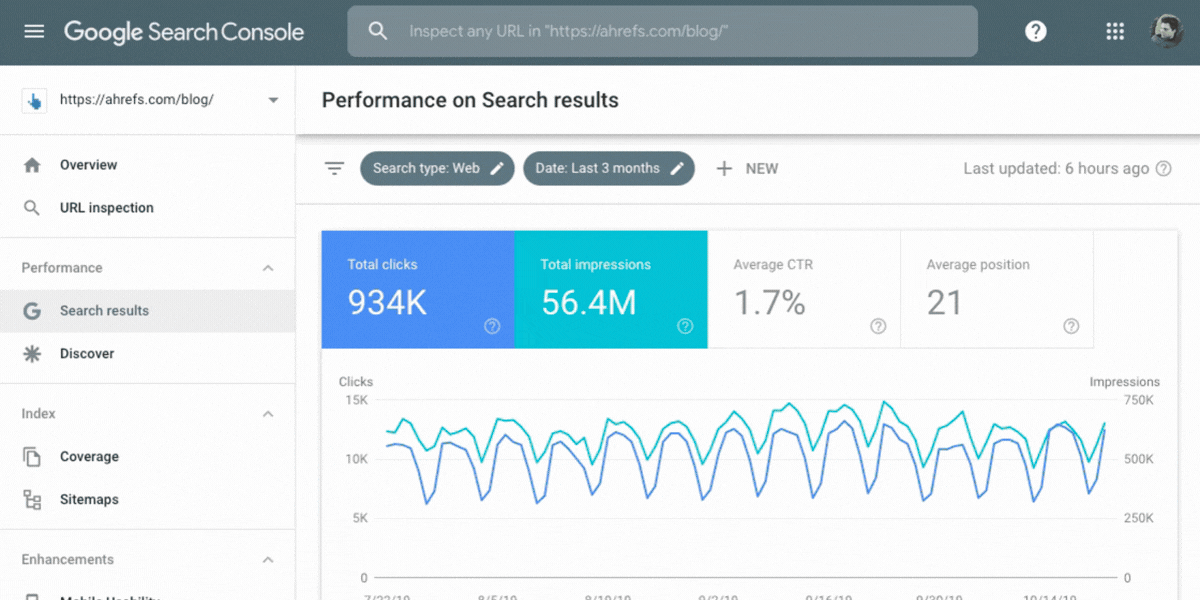Click help icon in Total clicks card
1200x600 pixels.
(492, 326)
